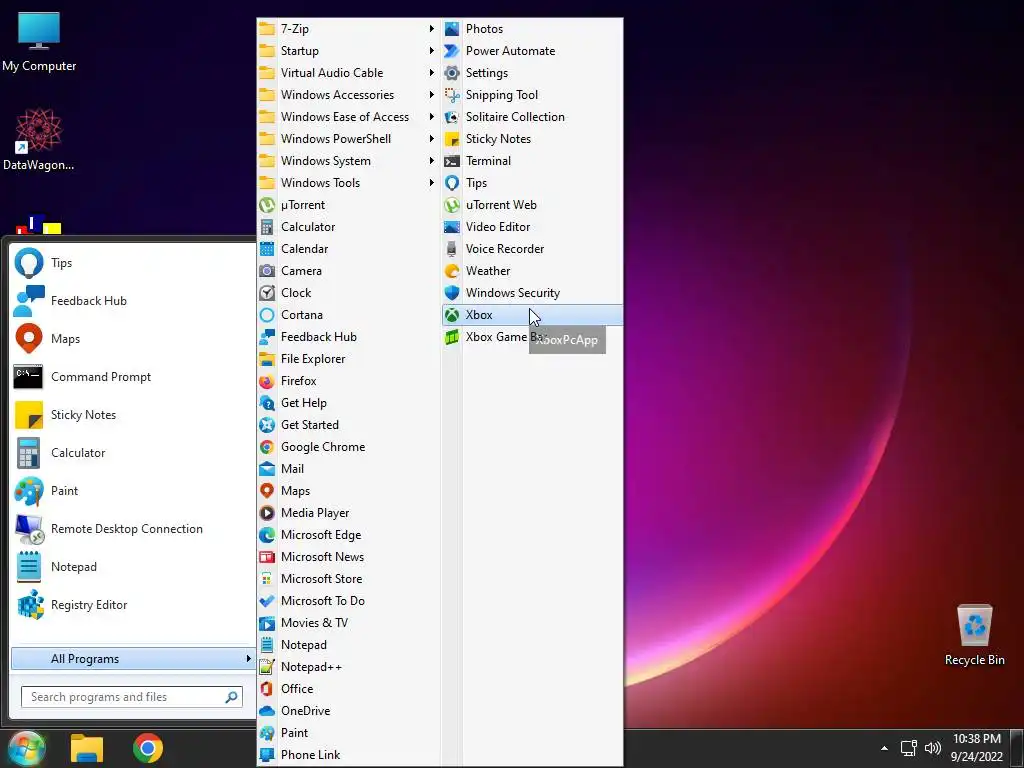Select the My Computer desktop icon
This screenshot has height=768, width=1024.
pyautogui.click(x=39, y=42)
